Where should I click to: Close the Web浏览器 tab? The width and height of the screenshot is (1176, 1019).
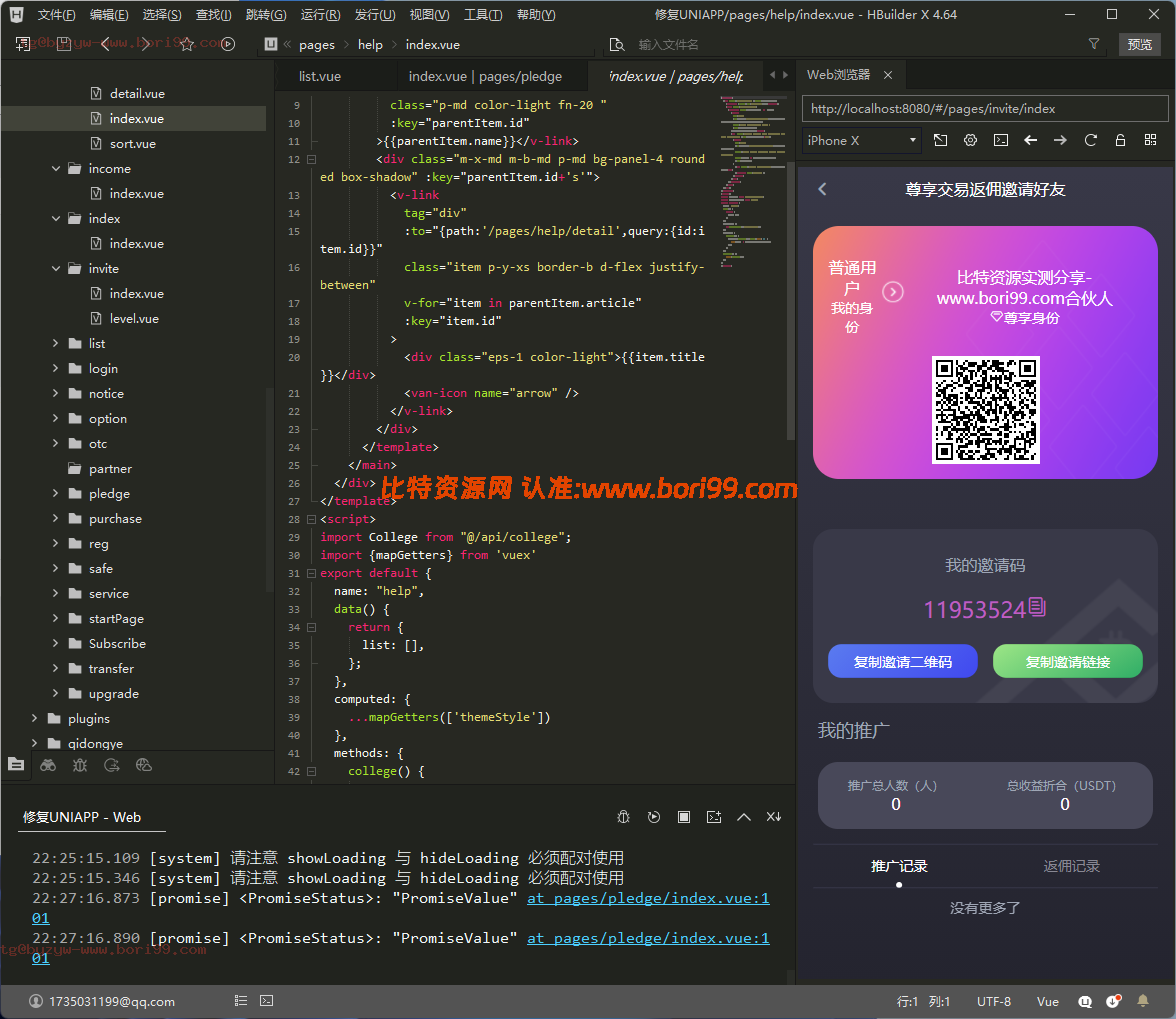click(888, 75)
